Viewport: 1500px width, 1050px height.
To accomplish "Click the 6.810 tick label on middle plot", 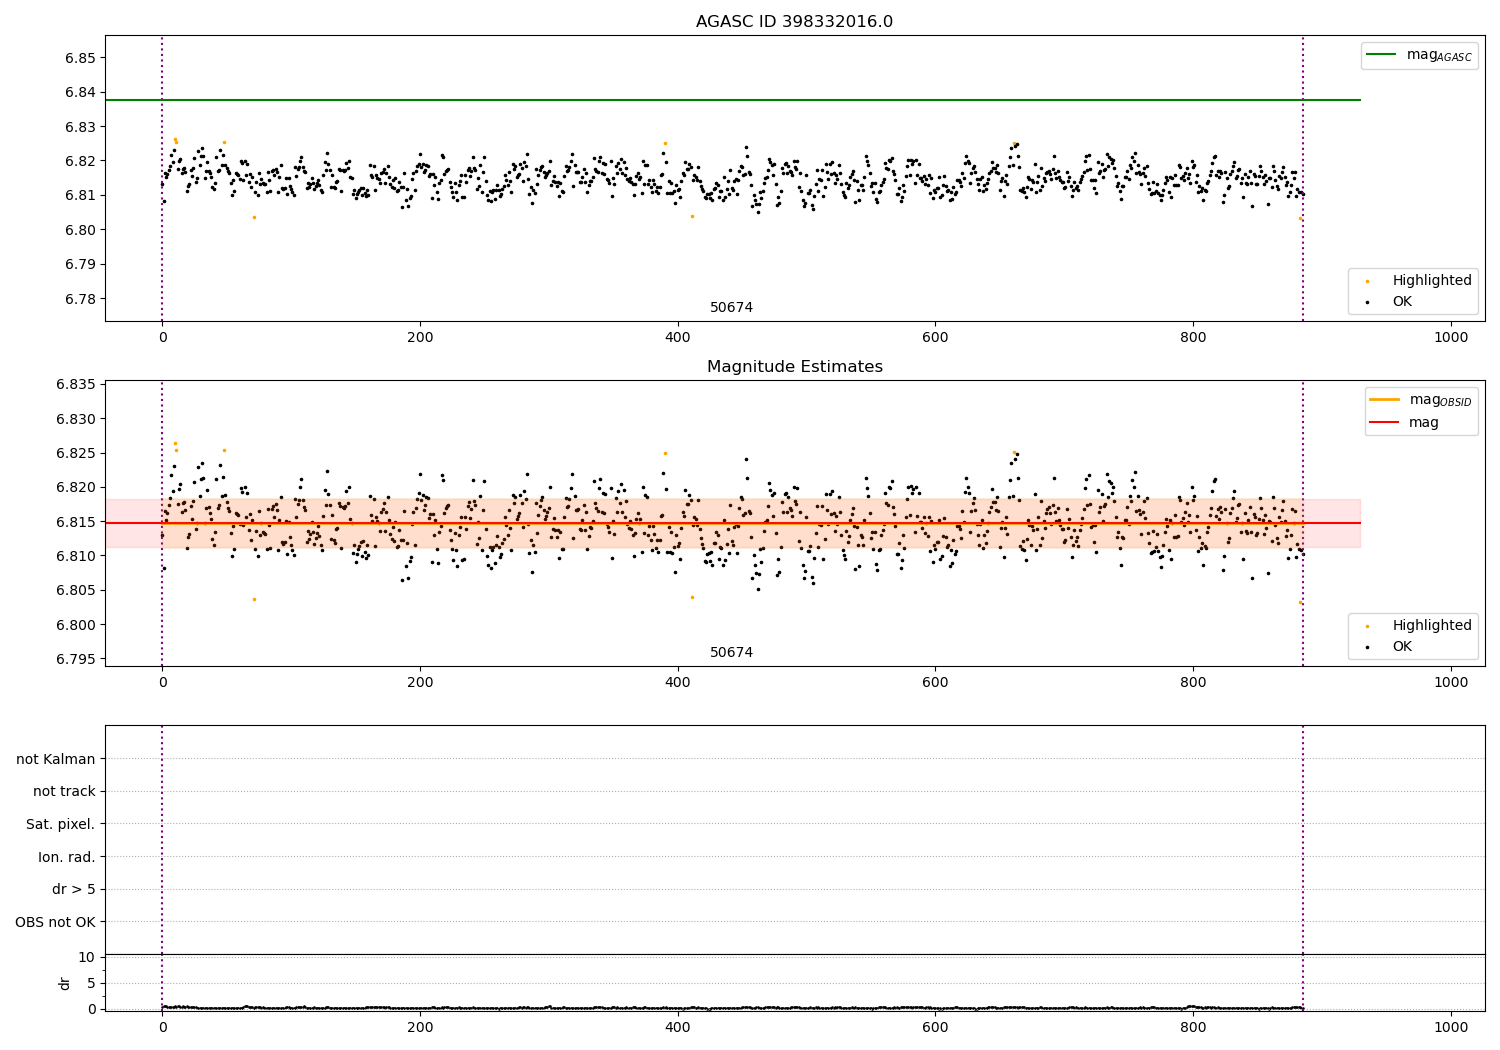I will click(74, 556).
